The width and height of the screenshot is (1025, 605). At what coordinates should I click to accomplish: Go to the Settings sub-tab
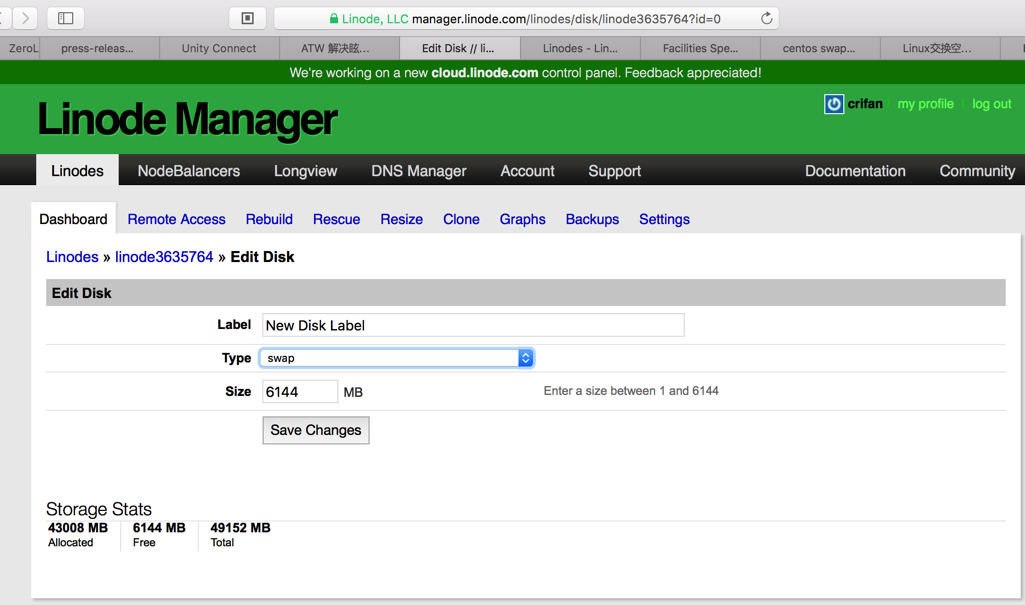pos(664,219)
